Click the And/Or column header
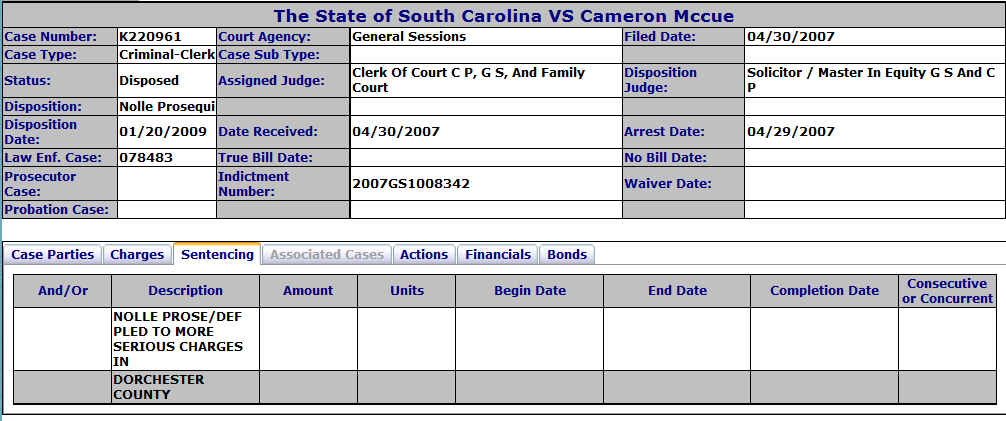The height and width of the screenshot is (421, 1006). (63, 291)
